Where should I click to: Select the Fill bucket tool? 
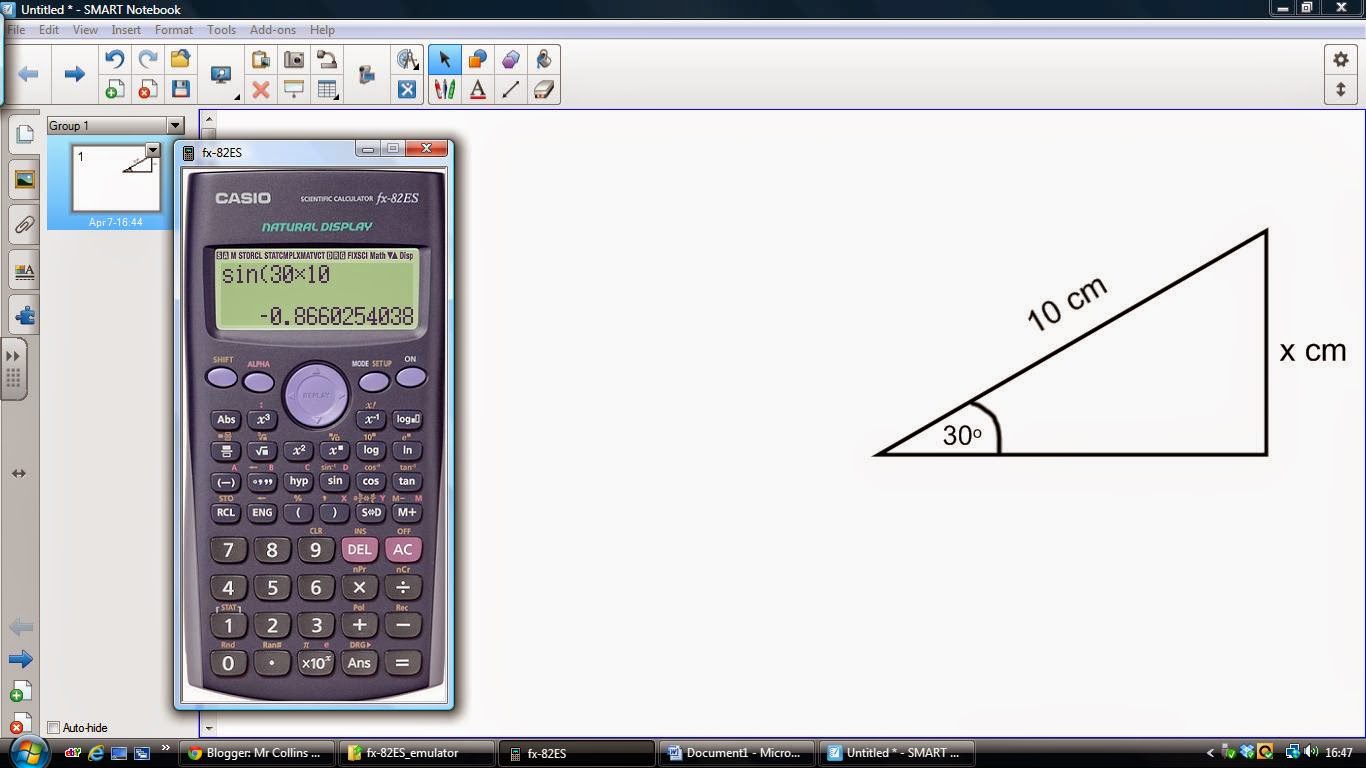(x=543, y=60)
